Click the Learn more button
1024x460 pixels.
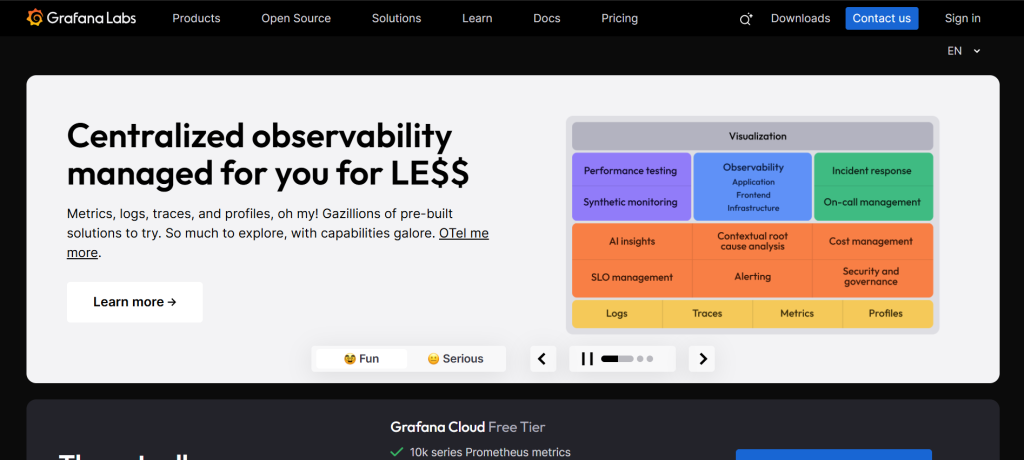pos(135,302)
